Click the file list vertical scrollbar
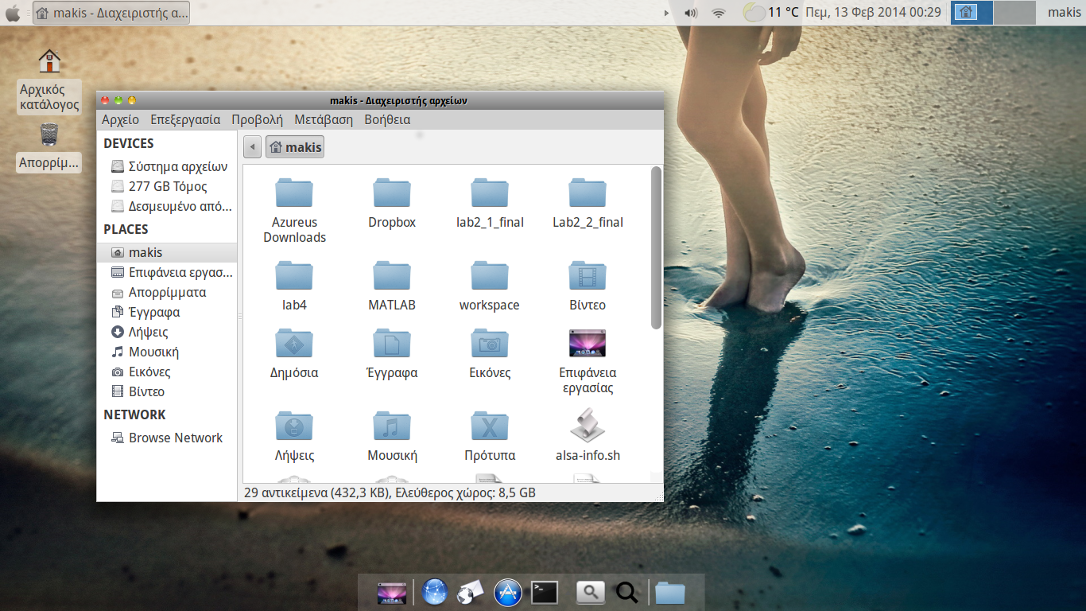The image size is (1086, 611). coord(656,248)
